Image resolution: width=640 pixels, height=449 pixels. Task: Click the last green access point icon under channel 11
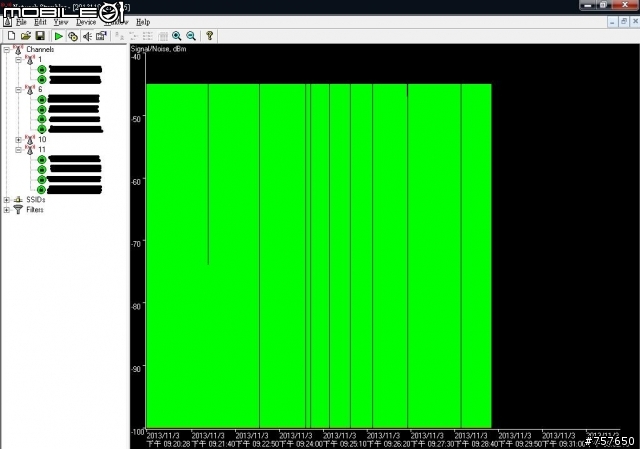pyautogui.click(x=42, y=189)
